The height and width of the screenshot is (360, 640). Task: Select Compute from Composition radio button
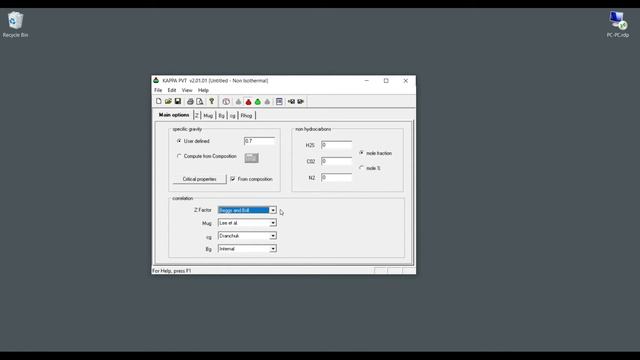(179, 156)
